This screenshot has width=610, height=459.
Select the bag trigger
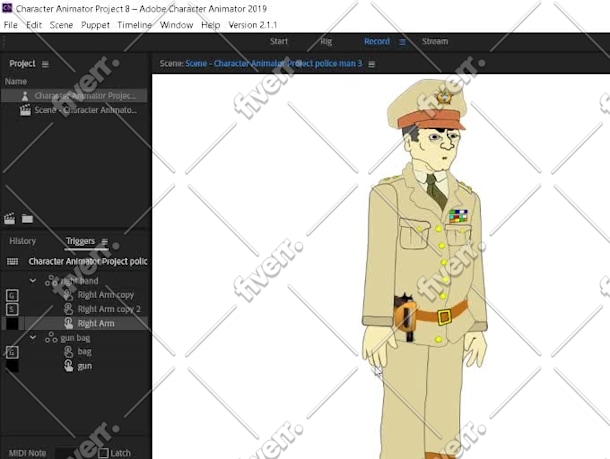pyautogui.click(x=74, y=352)
